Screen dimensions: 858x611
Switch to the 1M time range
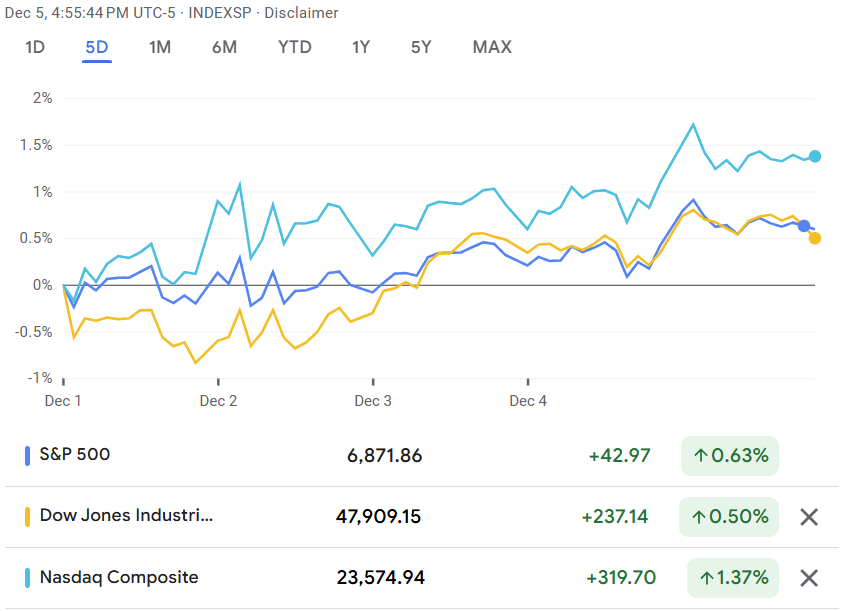[160, 47]
